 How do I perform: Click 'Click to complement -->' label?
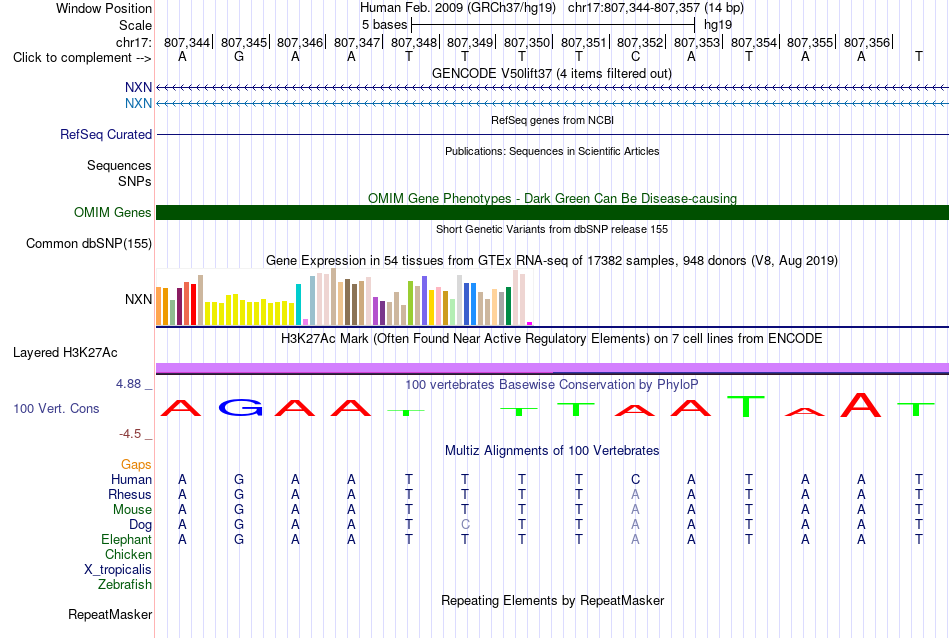(82, 58)
